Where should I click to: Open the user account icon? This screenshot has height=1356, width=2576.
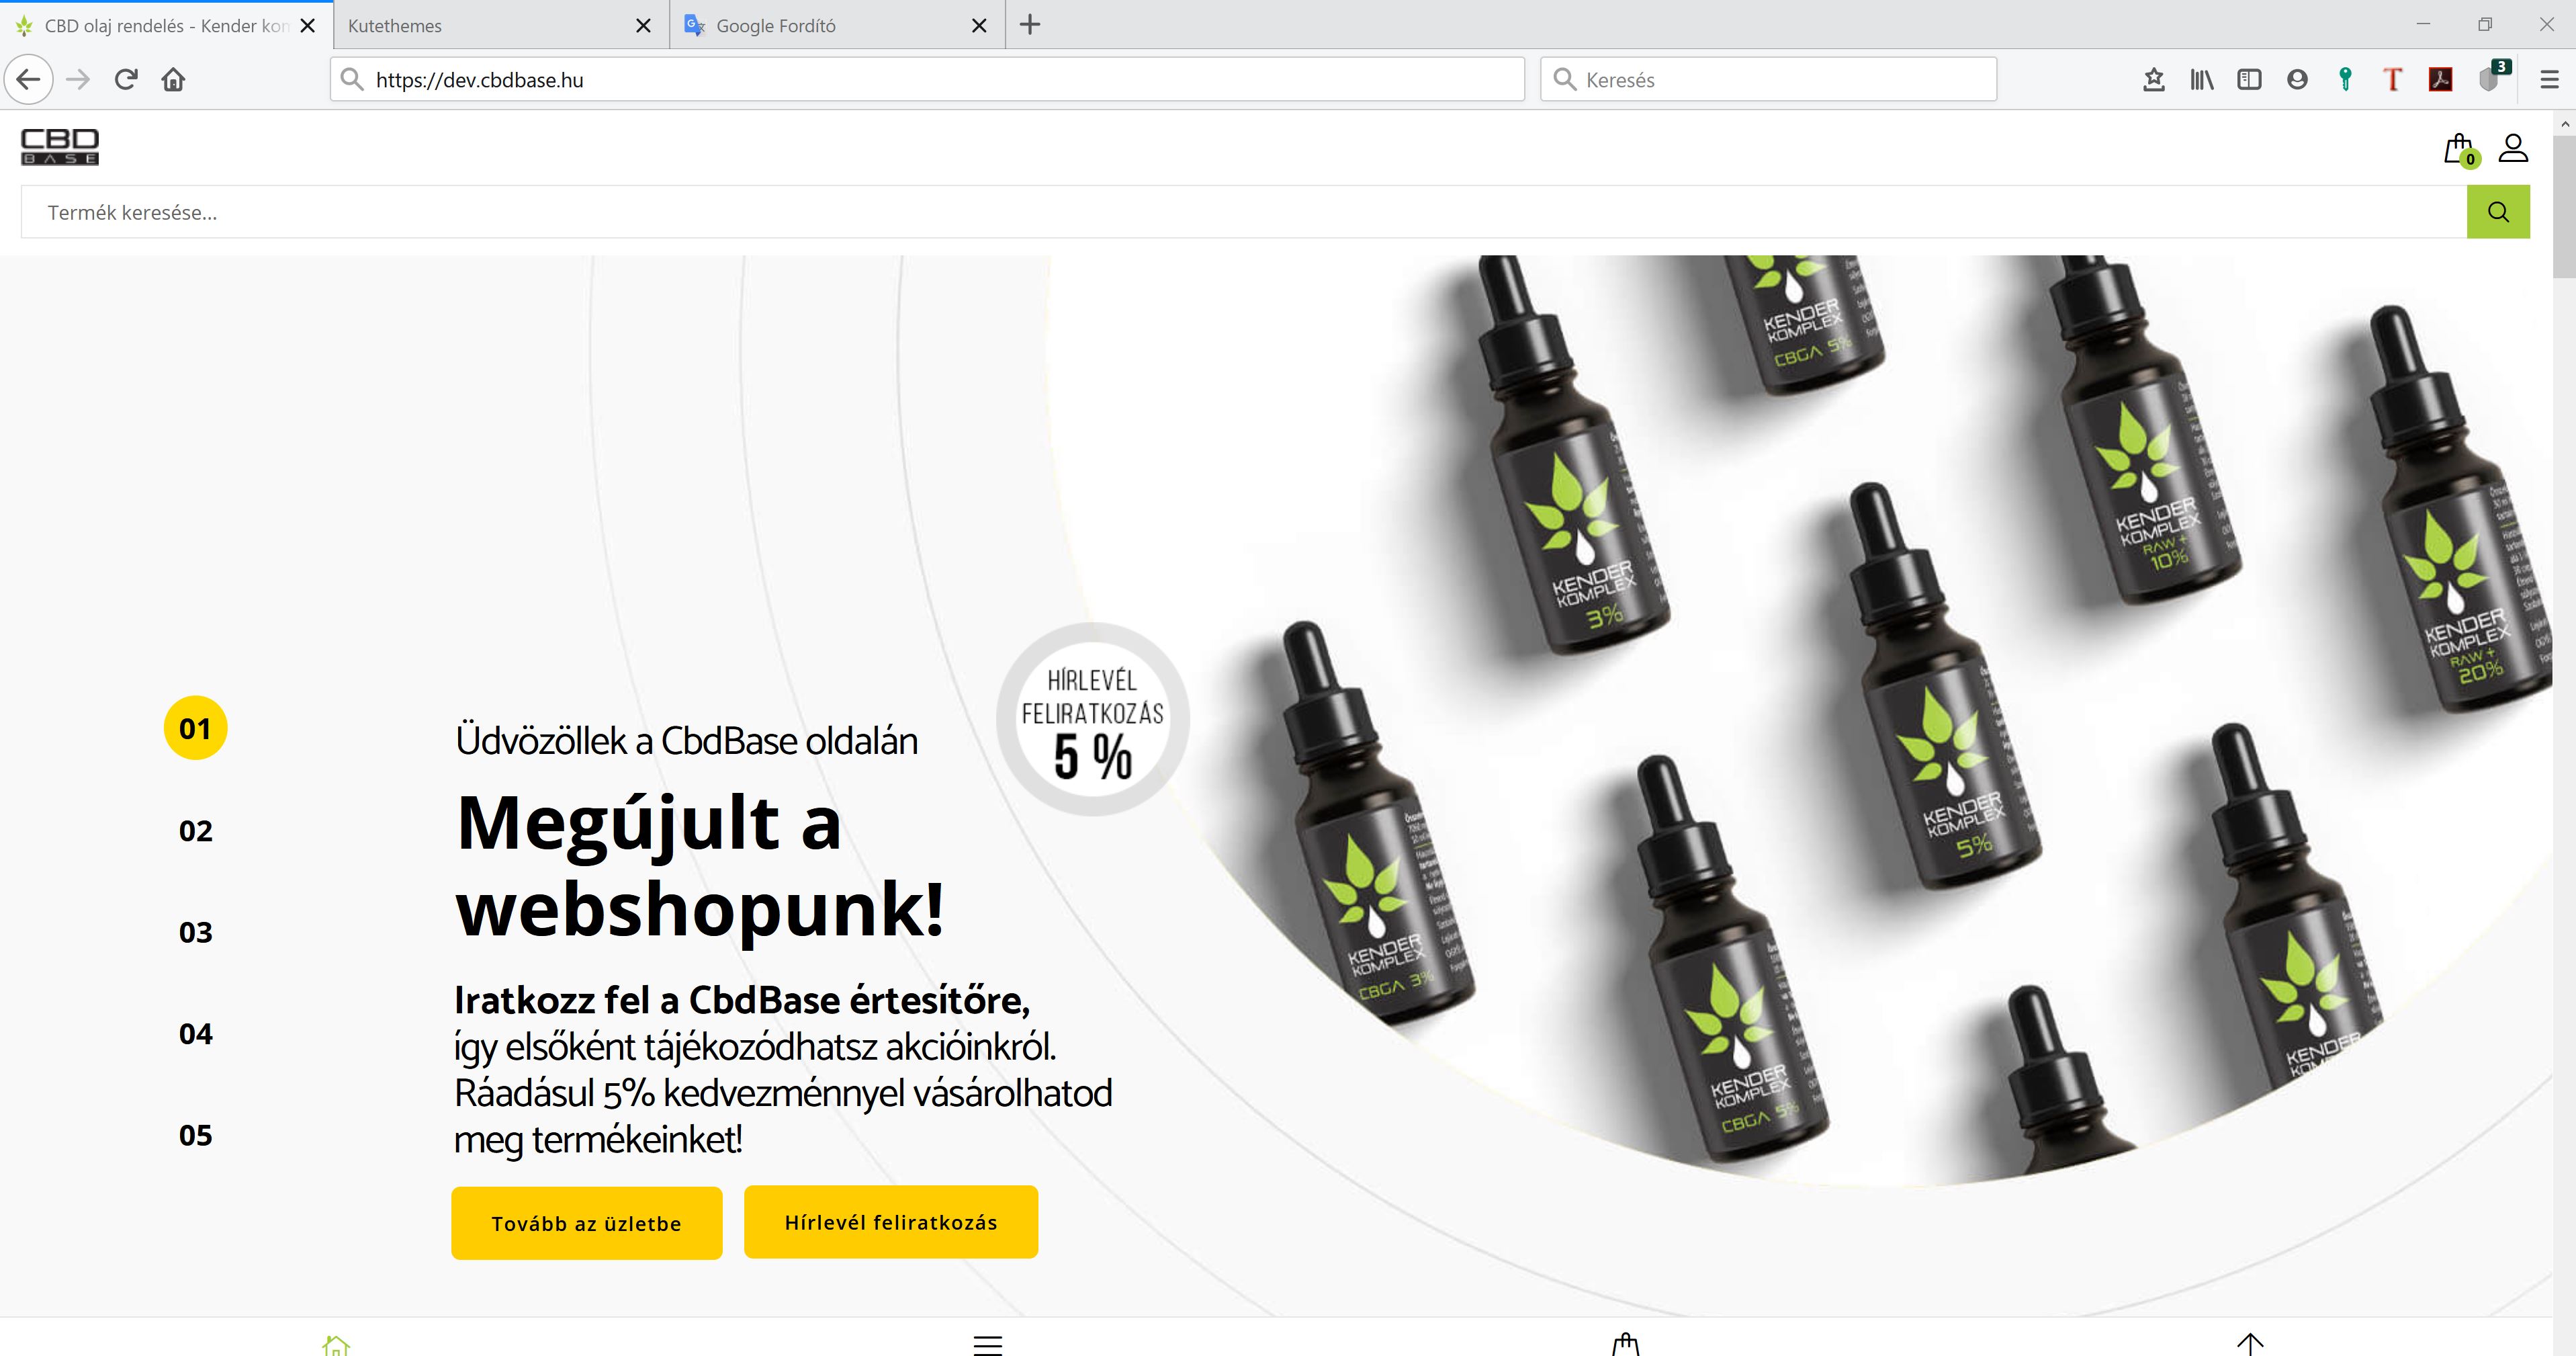pyautogui.click(x=2513, y=148)
